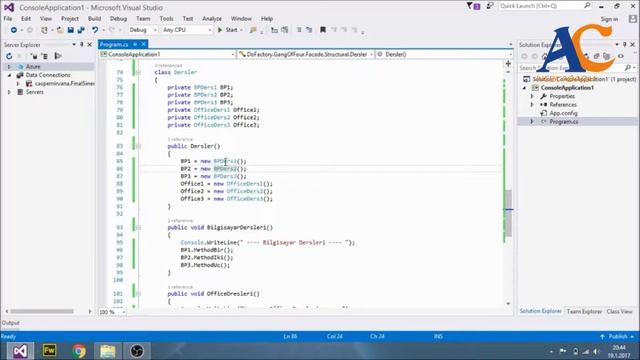Pin the Server Explorer panel

point(82,44)
